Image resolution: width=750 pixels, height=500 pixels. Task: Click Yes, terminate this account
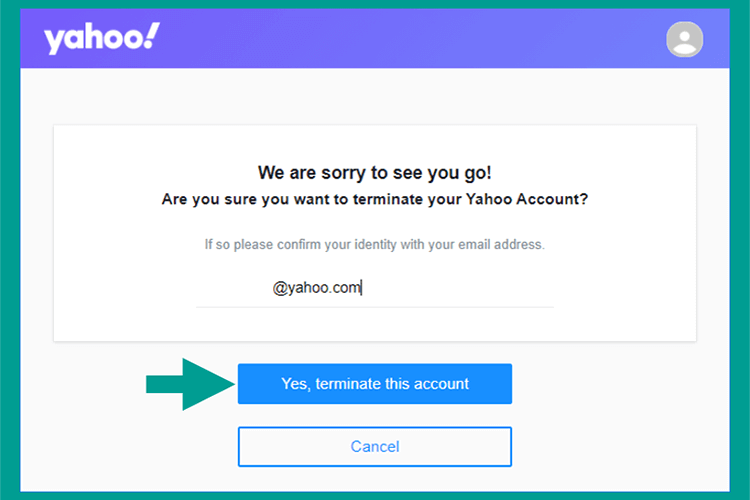pyautogui.click(x=375, y=384)
